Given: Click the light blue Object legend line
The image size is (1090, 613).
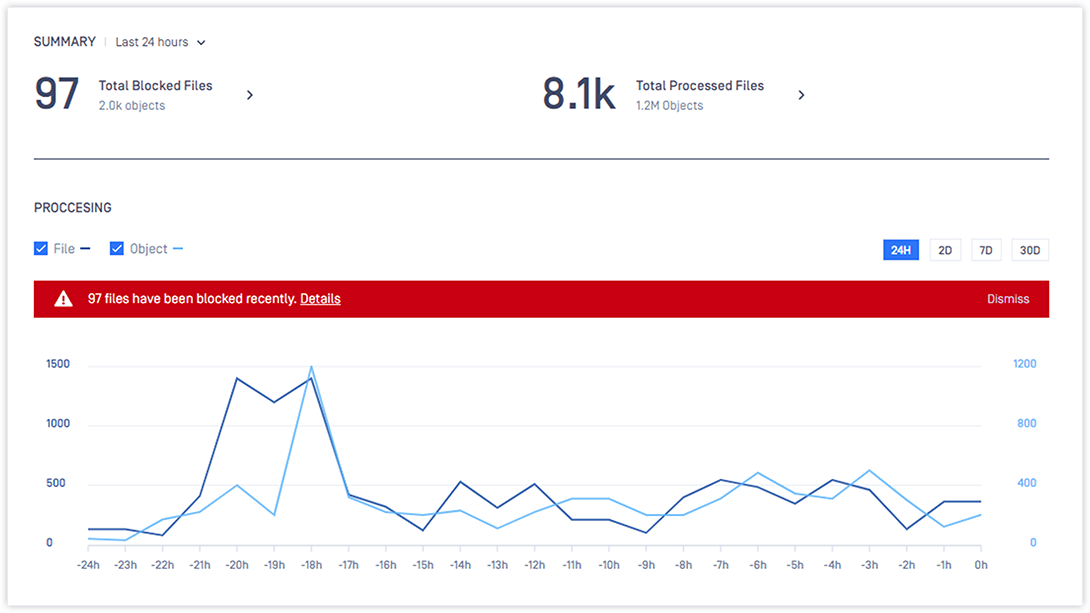Looking at the screenshot, I should 176,248.
